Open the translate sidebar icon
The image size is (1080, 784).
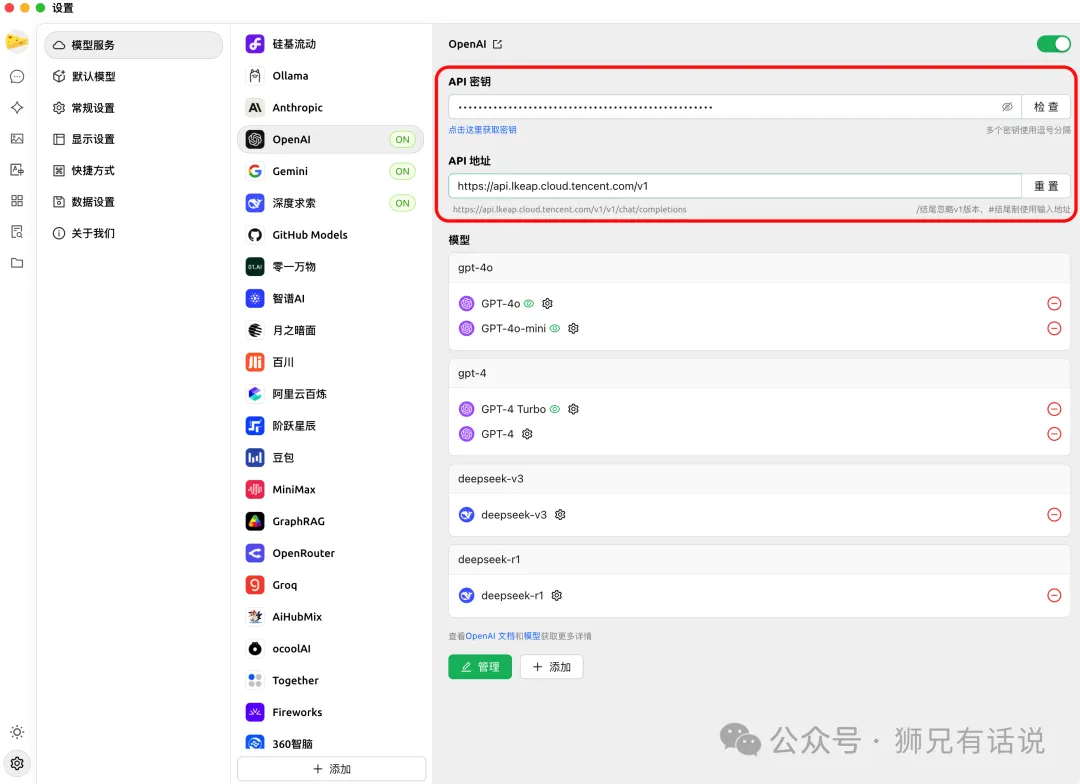point(17,169)
